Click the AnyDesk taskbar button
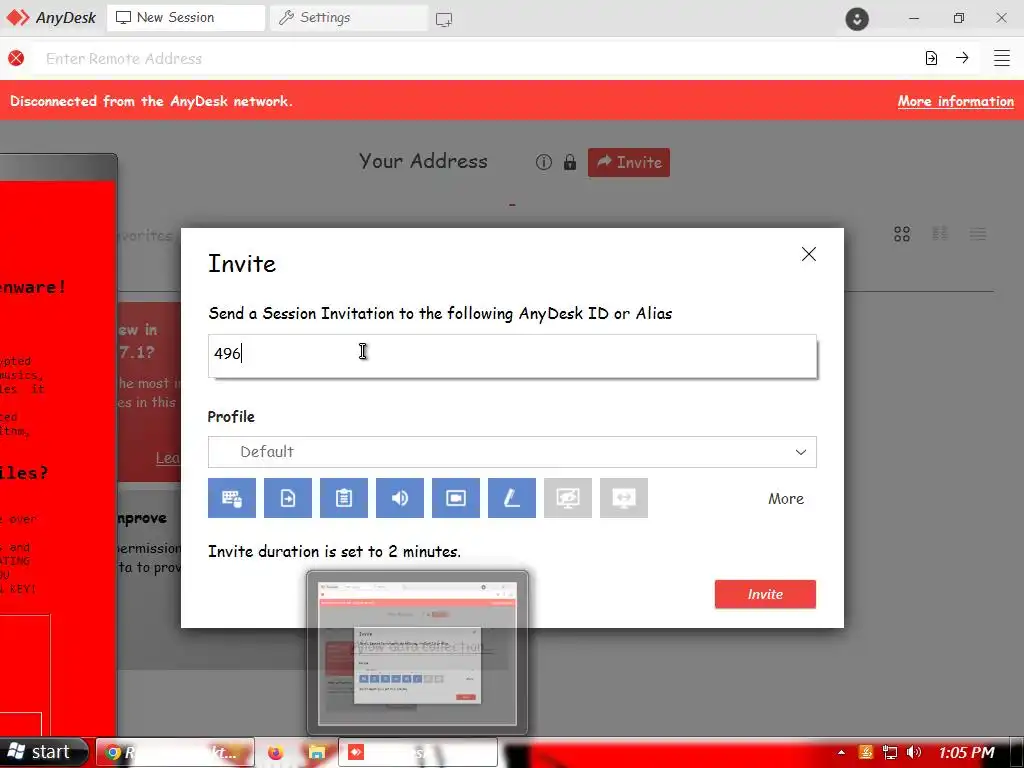The height and width of the screenshot is (768, 1024). click(418, 753)
